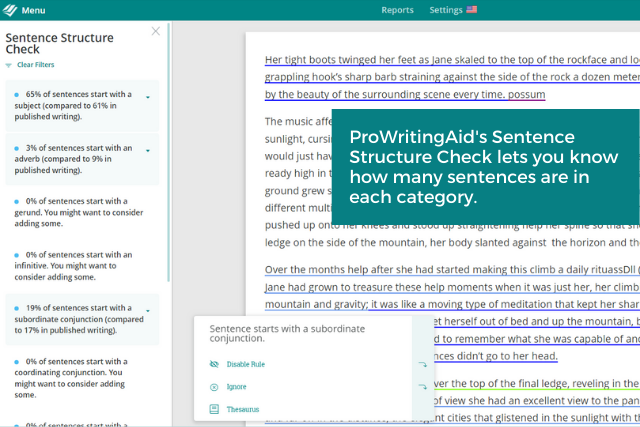Image resolution: width=640 pixels, height=427 pixels.
Task: Click the arrow next to Disable Rule
Action: (x=422, y=364)
